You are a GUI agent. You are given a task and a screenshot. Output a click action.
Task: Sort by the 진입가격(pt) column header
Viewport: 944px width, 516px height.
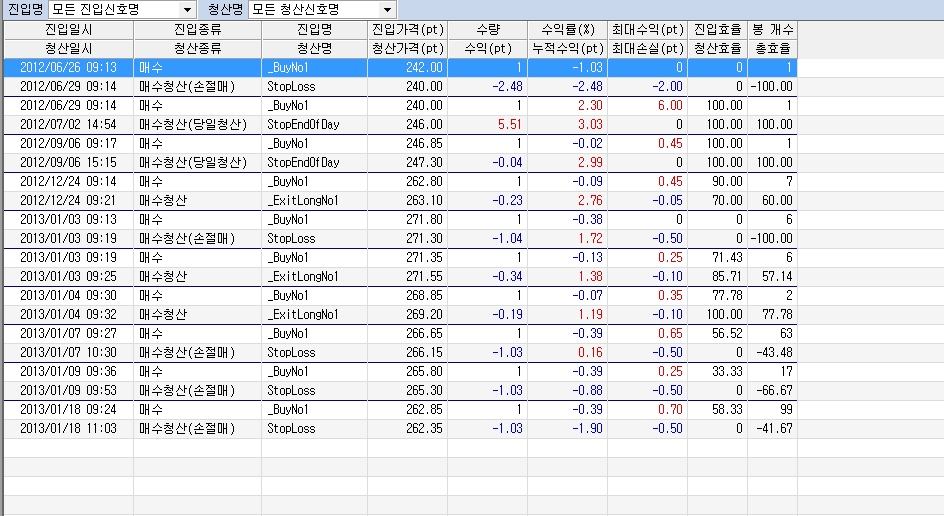point(407,30)
